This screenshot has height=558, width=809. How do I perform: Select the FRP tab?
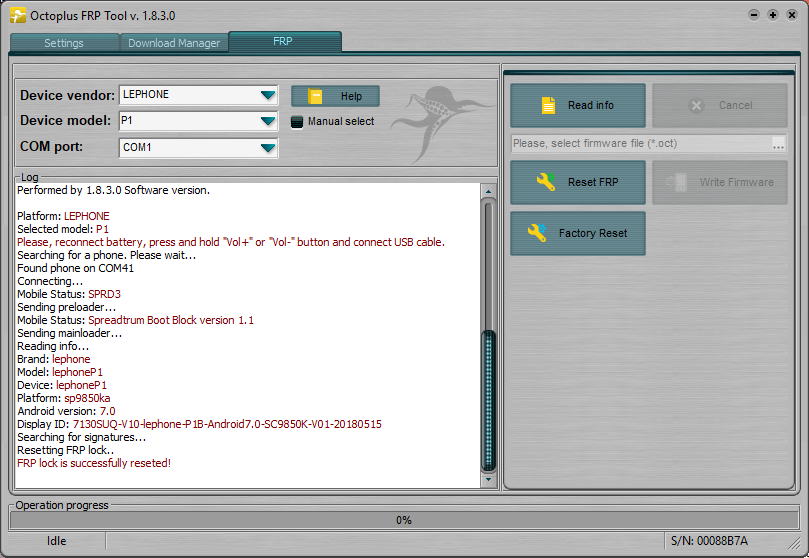[x=284, y=42]
